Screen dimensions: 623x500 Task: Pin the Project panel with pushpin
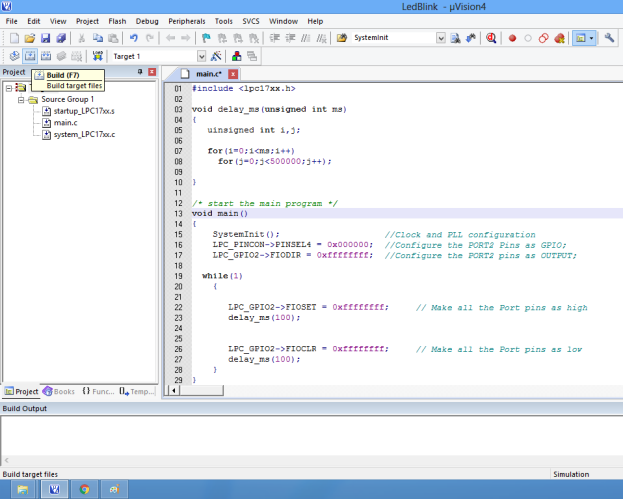(x=139, y=72)
